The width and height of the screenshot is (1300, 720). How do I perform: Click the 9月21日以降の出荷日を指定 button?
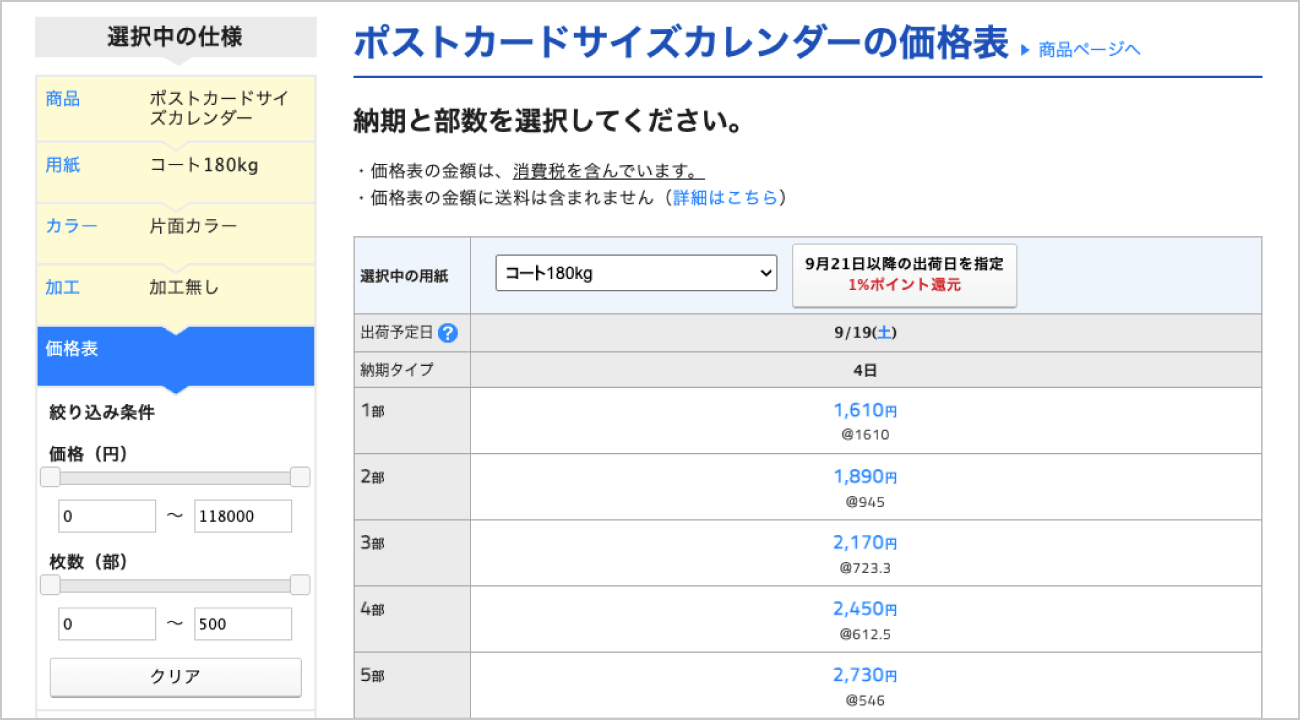tap(904, 275)
